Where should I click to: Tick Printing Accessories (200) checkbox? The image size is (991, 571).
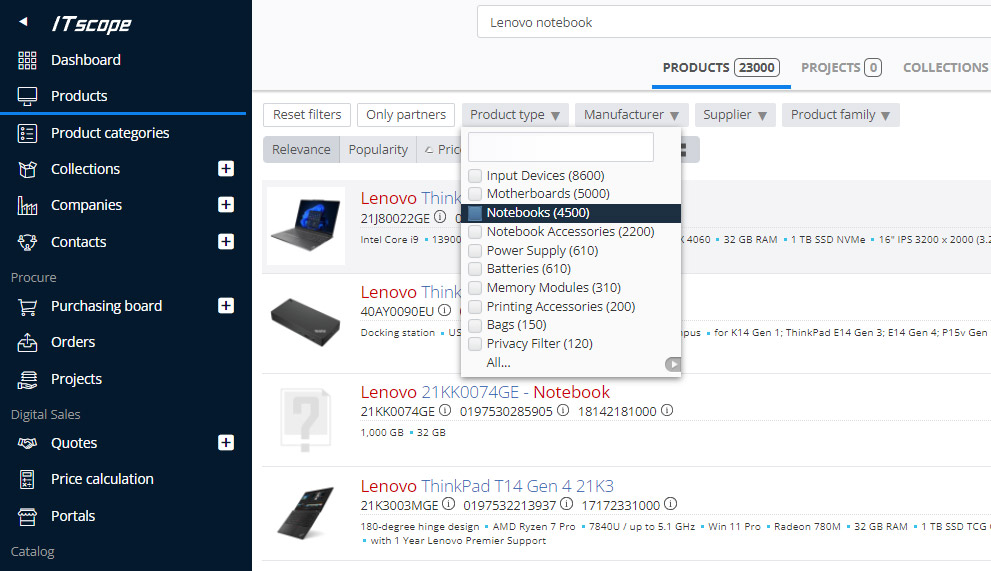475,307
